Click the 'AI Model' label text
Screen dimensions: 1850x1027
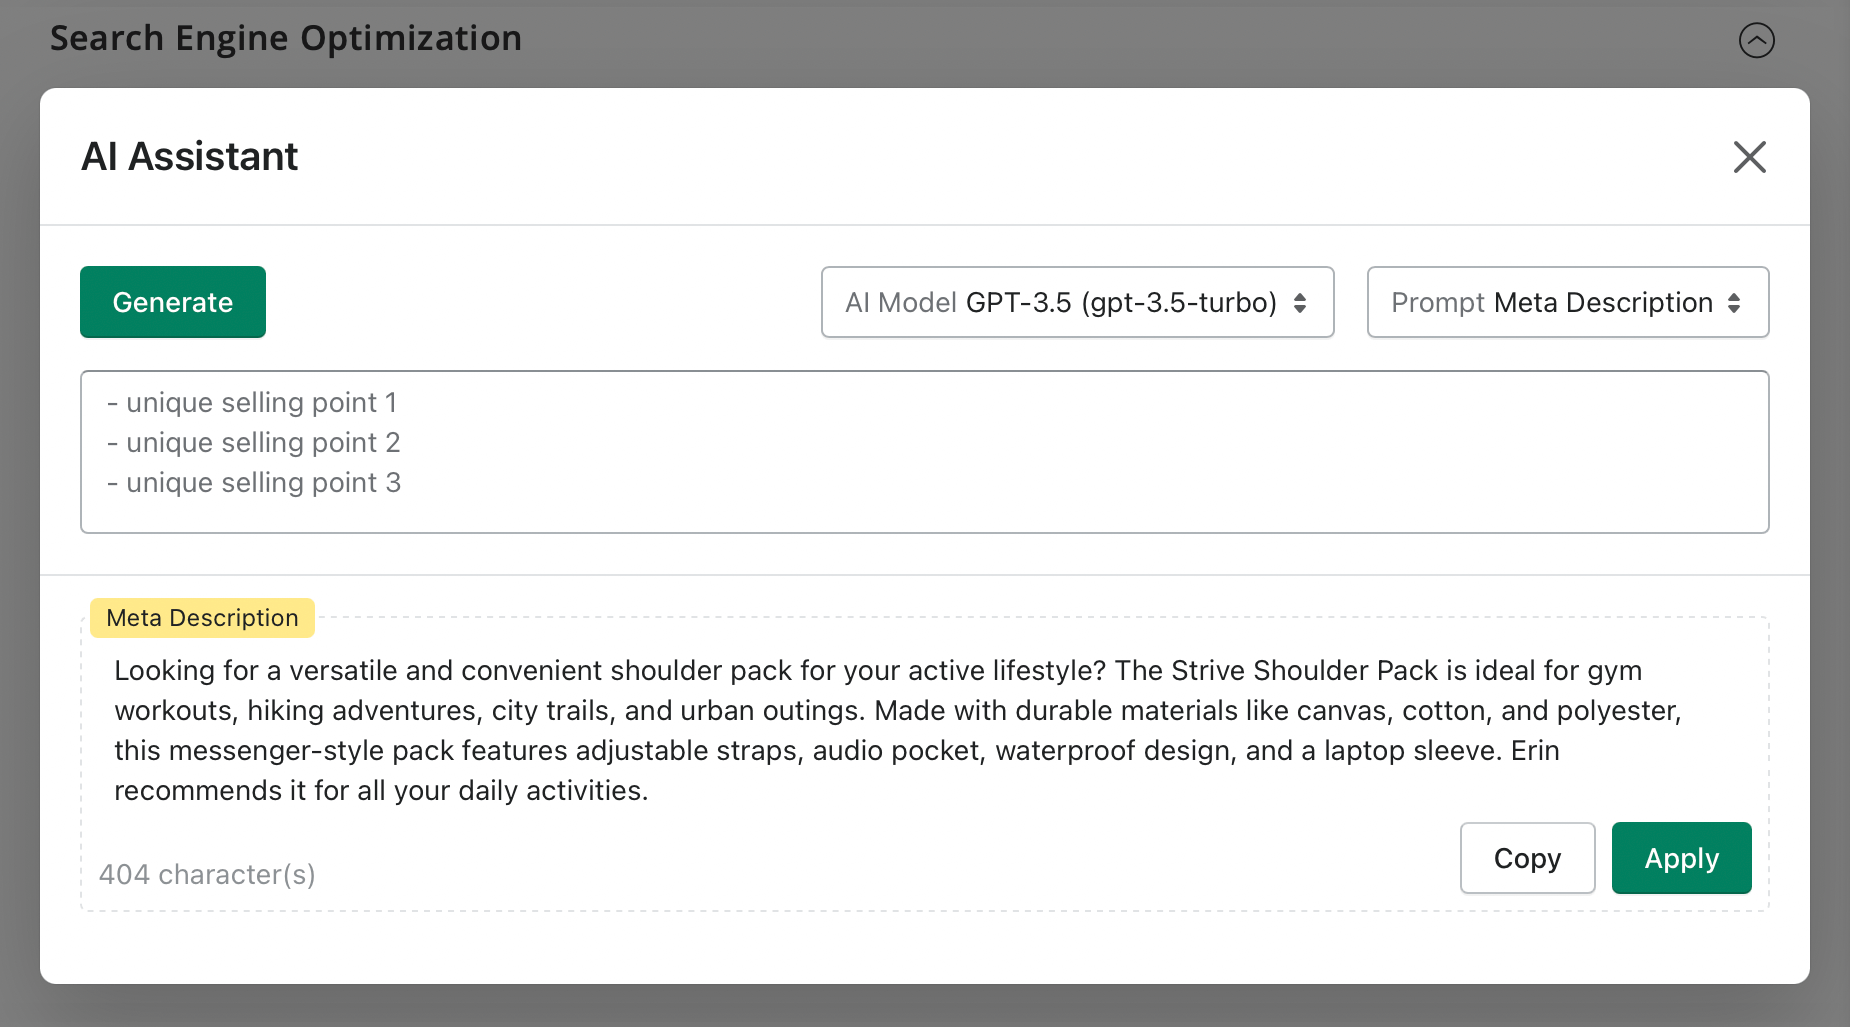pos(901,303)
